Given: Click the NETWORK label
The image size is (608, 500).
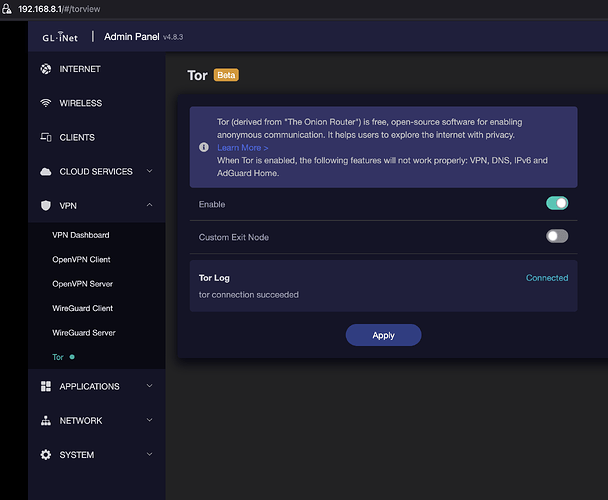Looking at the screenshot, I should click(81, 420).
